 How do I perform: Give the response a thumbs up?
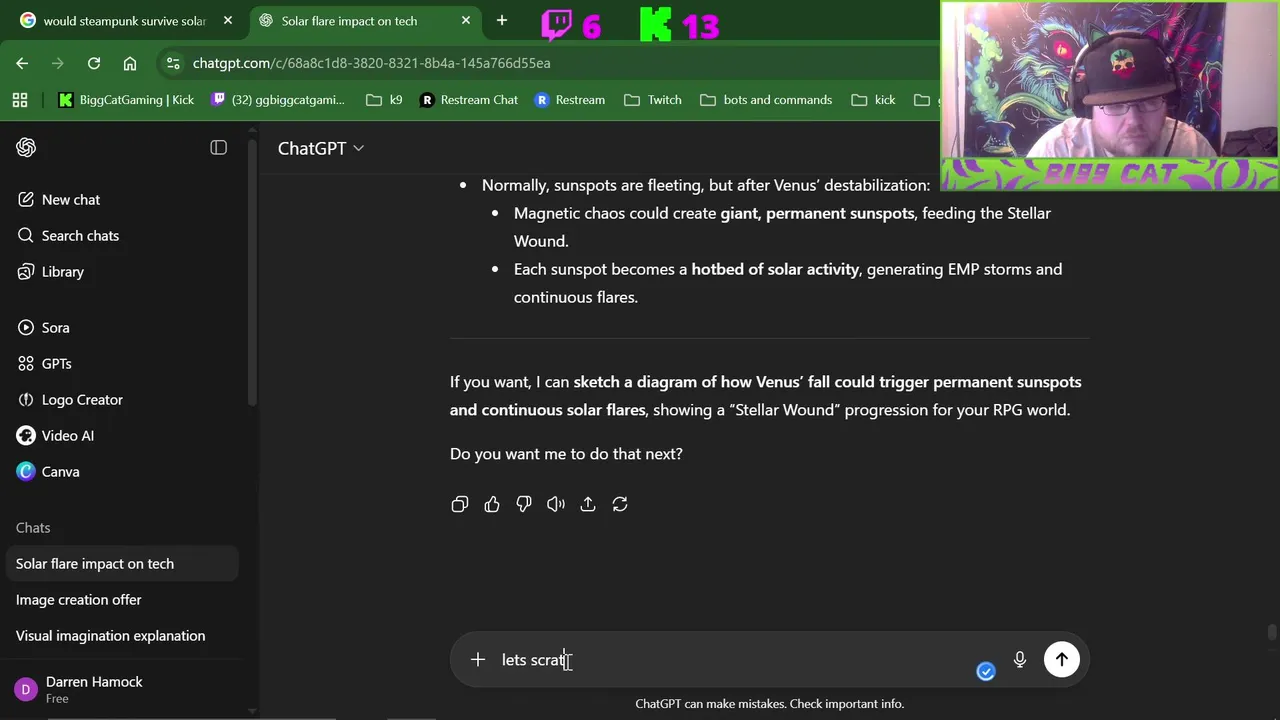[x=492, y=505]
